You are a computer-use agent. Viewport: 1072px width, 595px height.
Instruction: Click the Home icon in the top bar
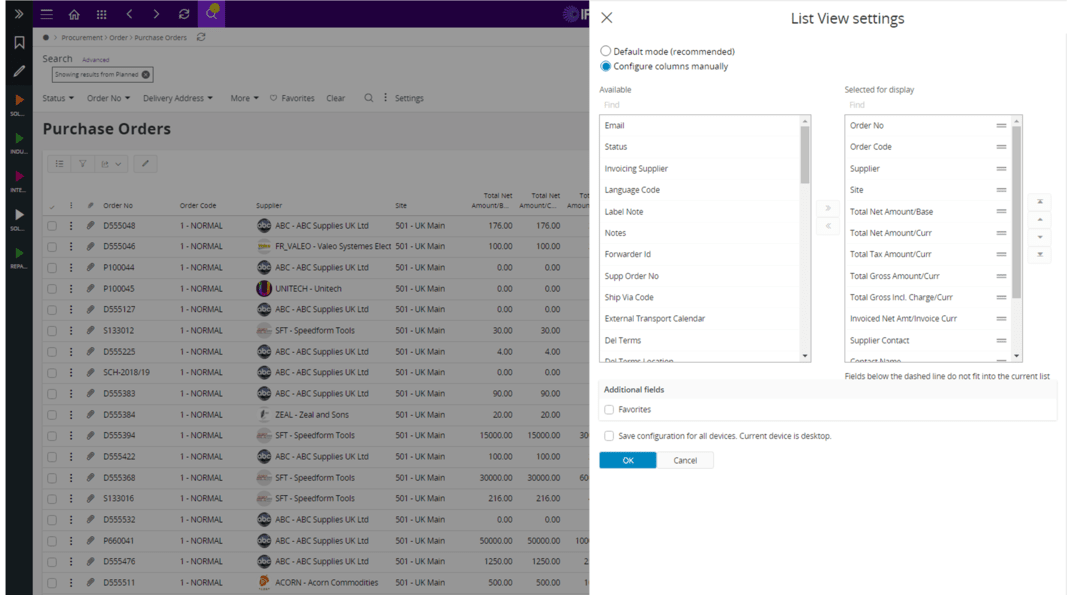pyautogui.click(x=74, y=14)
